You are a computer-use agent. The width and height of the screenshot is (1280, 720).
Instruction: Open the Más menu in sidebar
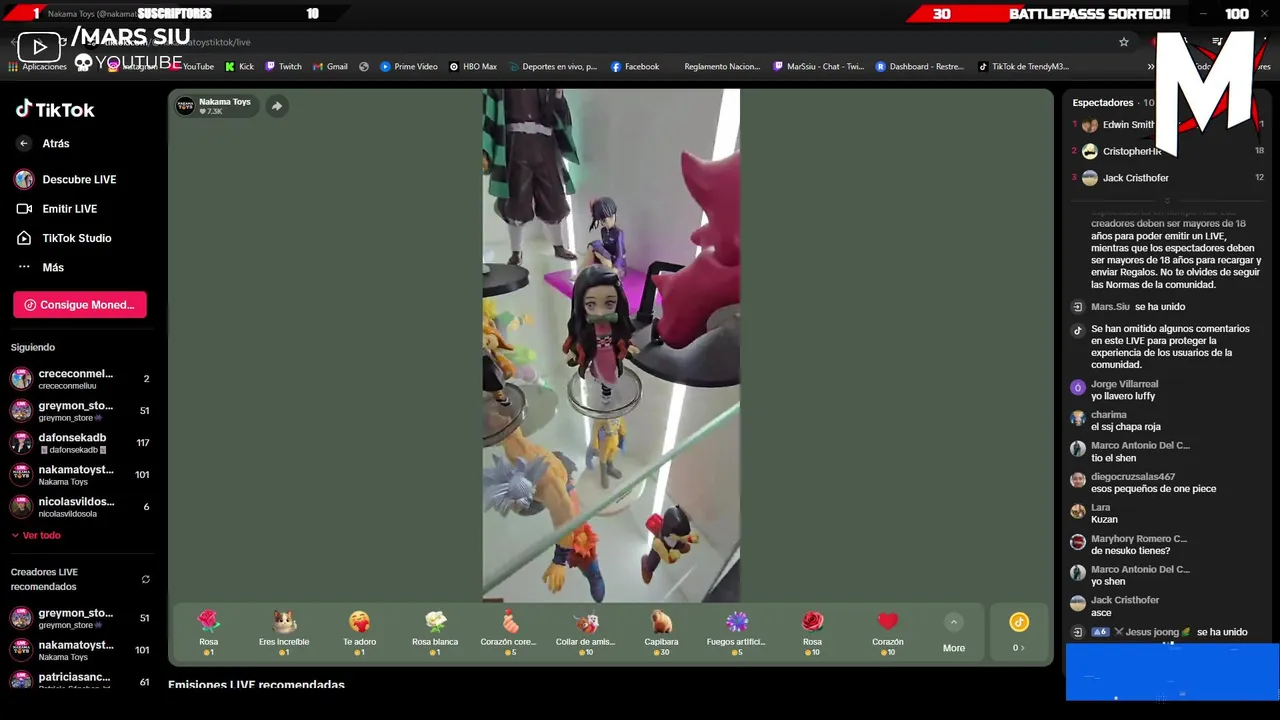click(x=40, y=268)
